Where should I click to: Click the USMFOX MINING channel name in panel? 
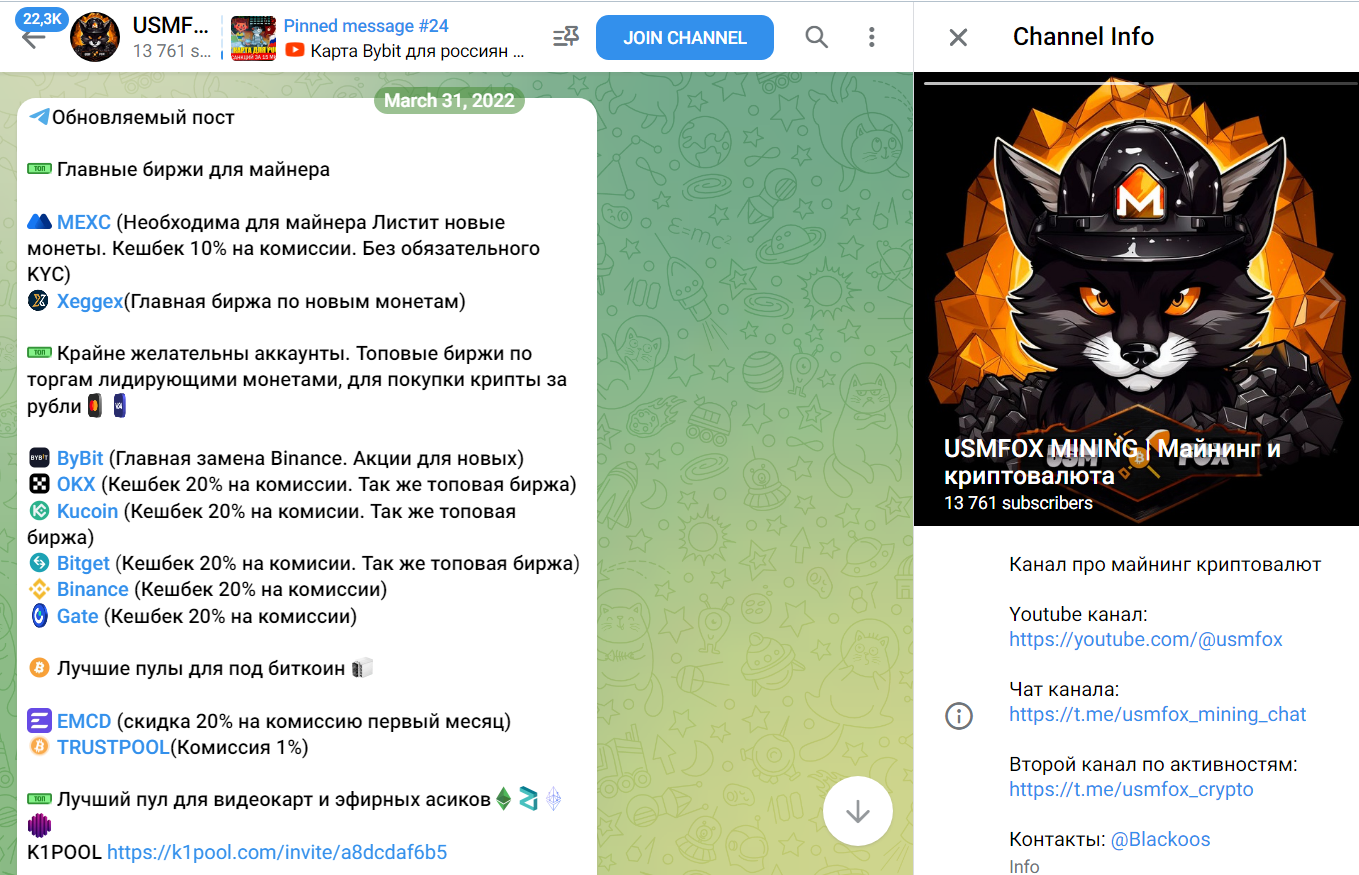1112,462
